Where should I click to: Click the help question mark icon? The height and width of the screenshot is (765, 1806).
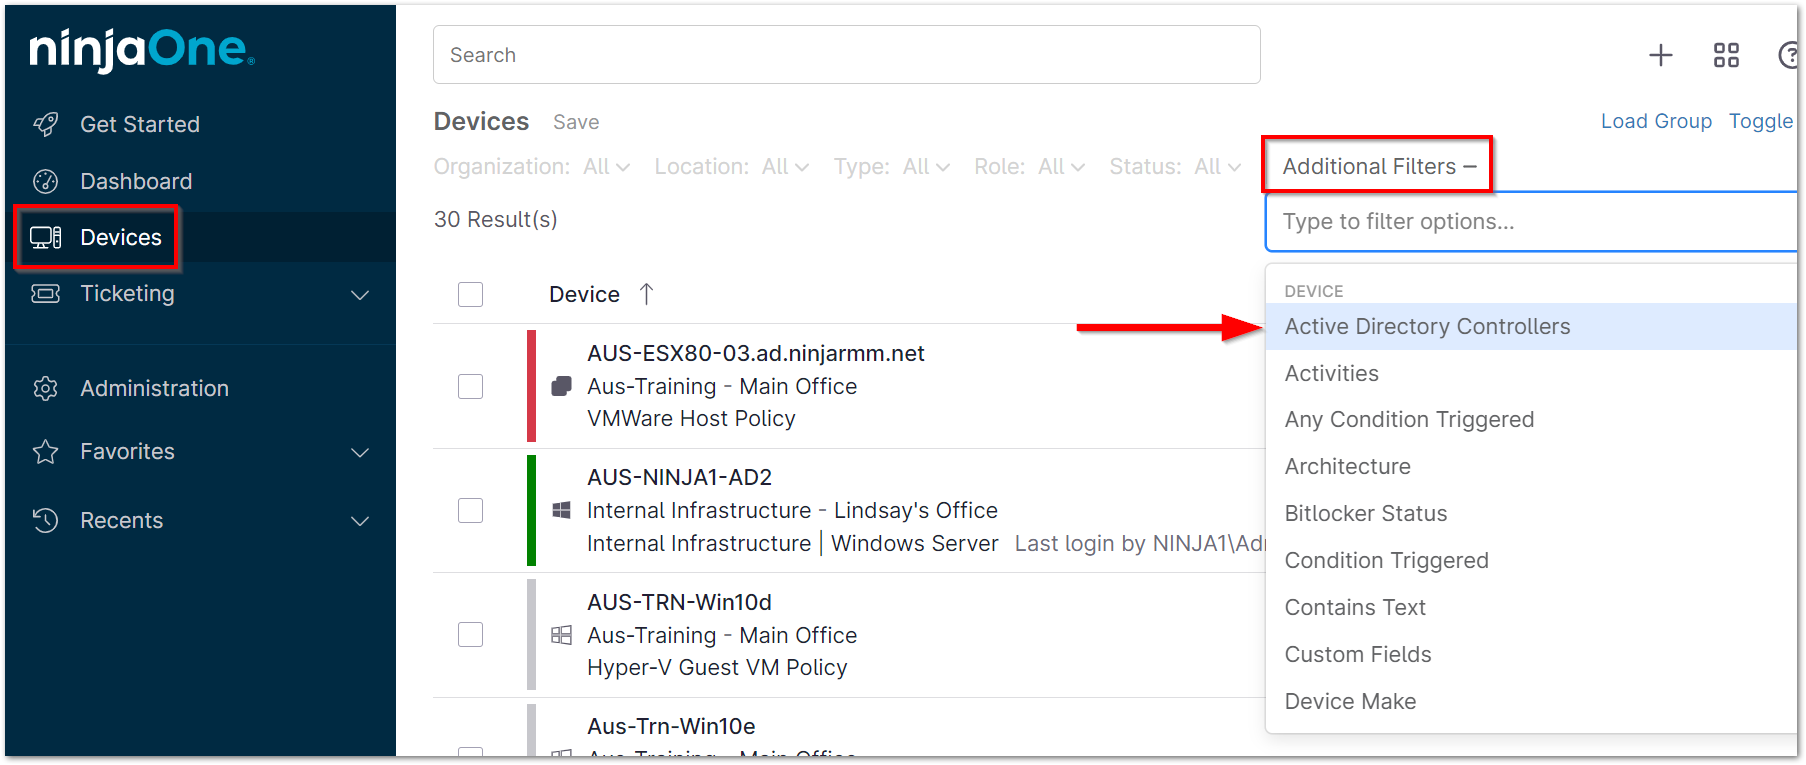click(1790, 55)
